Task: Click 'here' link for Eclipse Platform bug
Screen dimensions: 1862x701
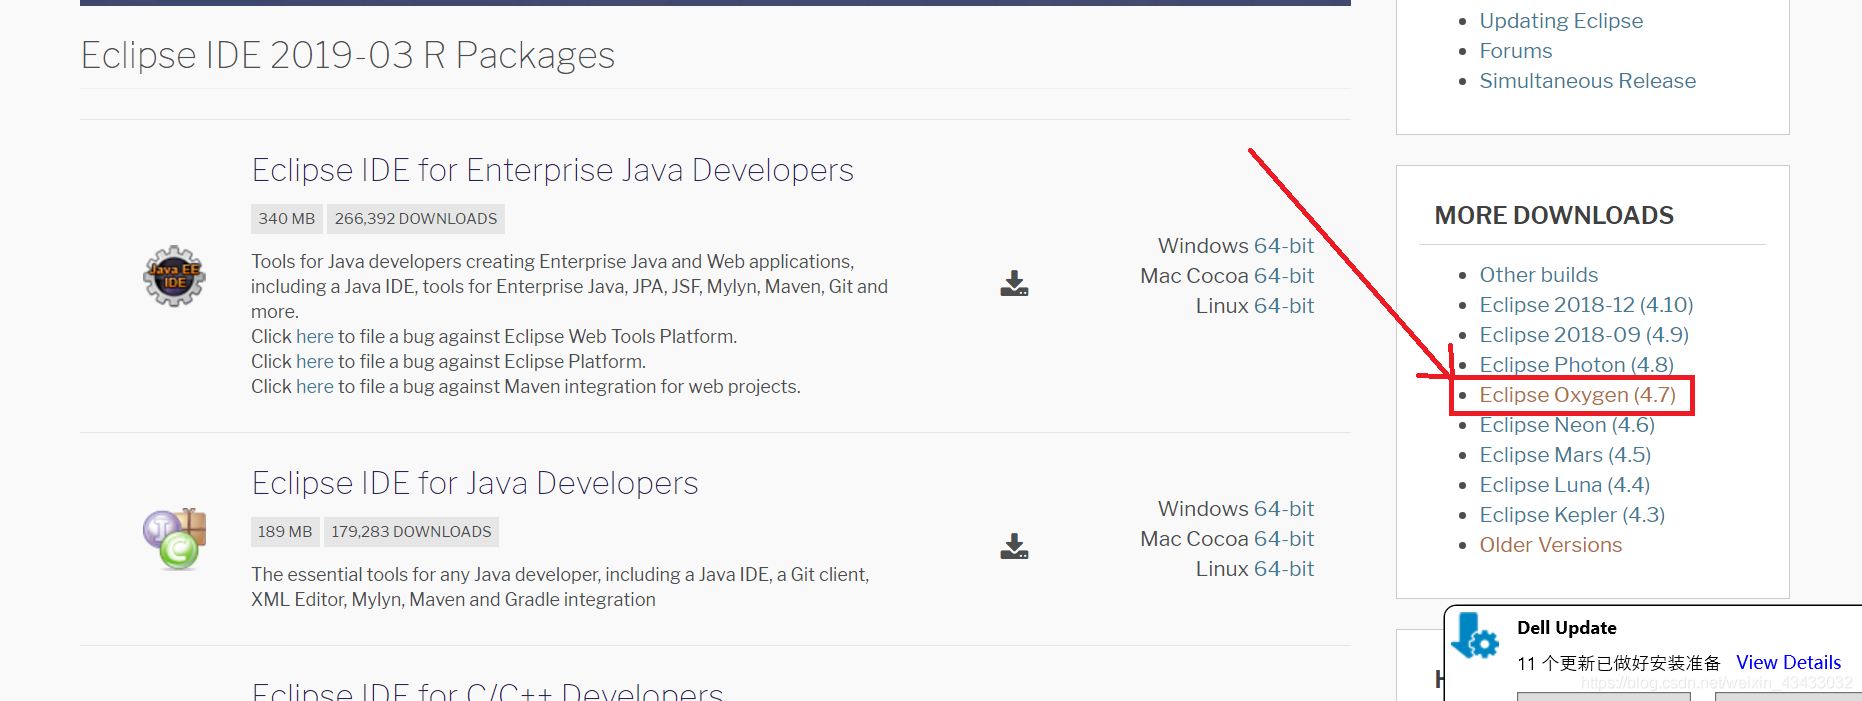Action: 314,362
